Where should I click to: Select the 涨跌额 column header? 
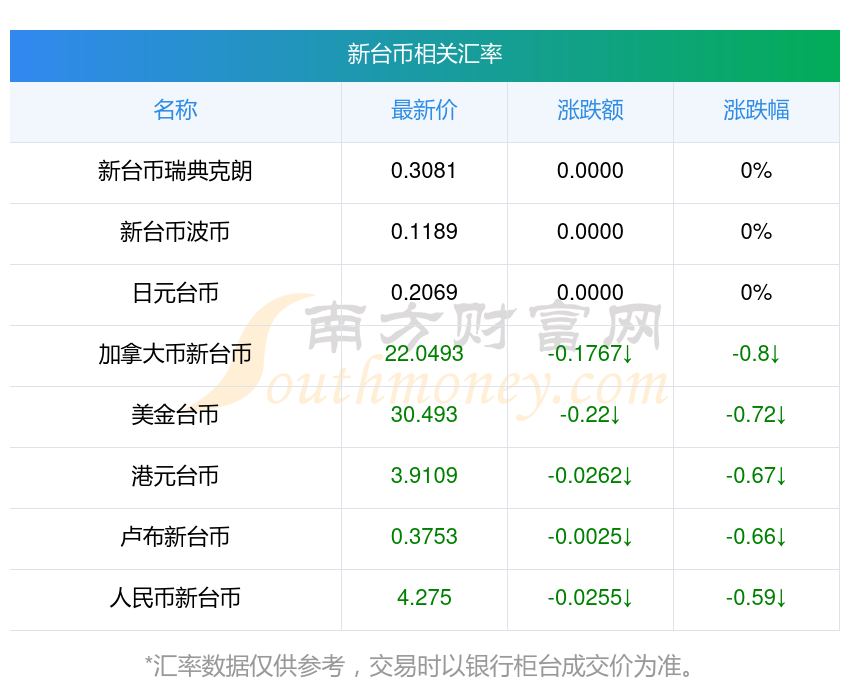590,110
